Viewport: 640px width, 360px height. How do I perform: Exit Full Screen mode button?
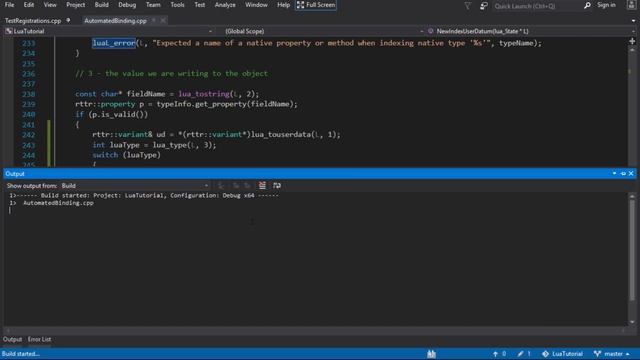coord(316,5)
